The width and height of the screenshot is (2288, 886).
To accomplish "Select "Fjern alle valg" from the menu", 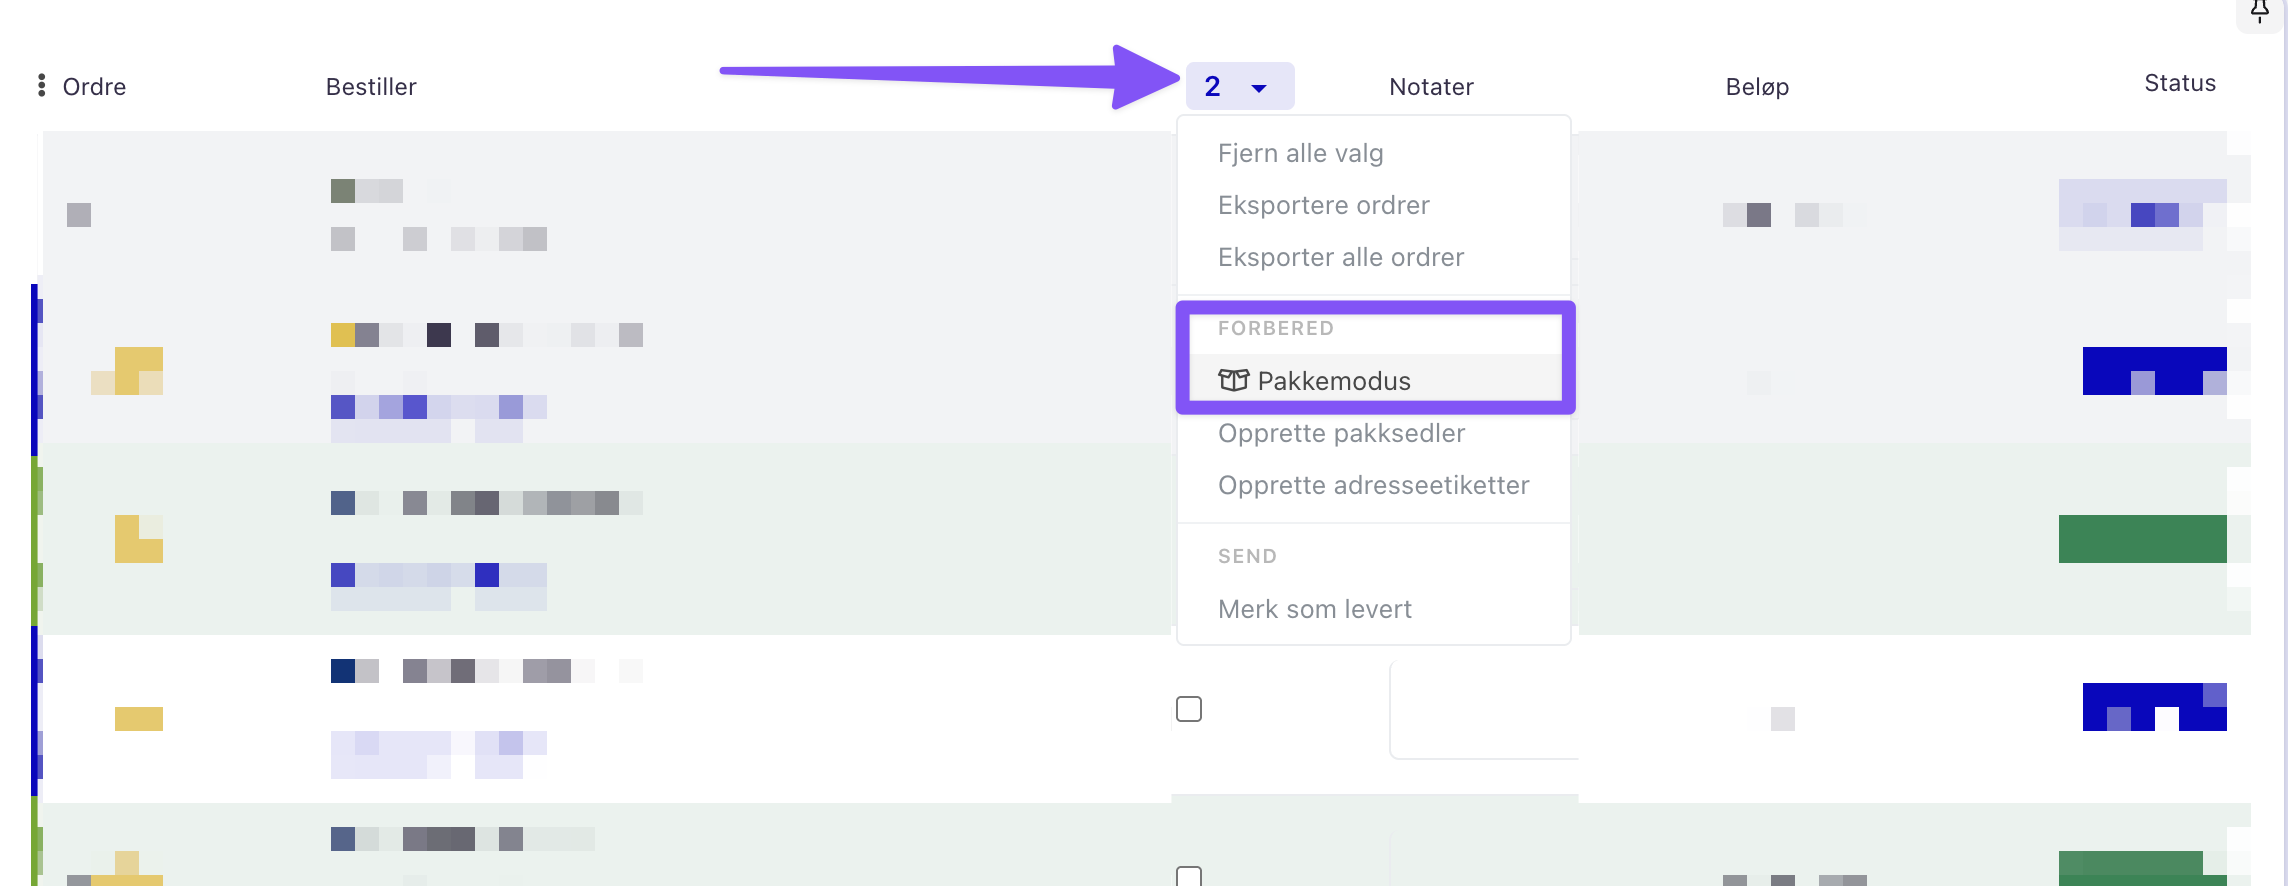I will click(x=1300, y=153).
